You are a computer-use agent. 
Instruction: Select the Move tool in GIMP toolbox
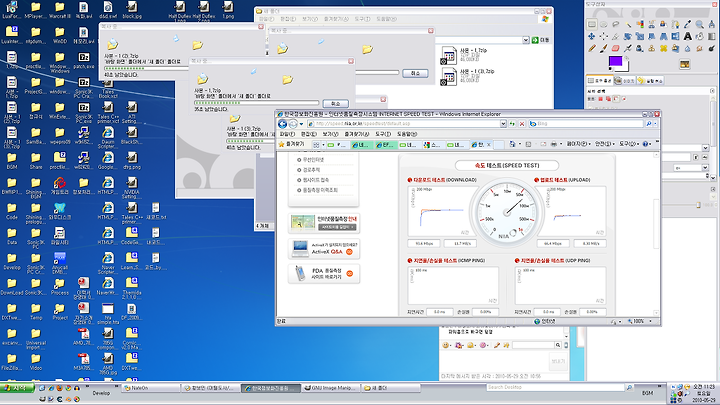tap(591, 36)
